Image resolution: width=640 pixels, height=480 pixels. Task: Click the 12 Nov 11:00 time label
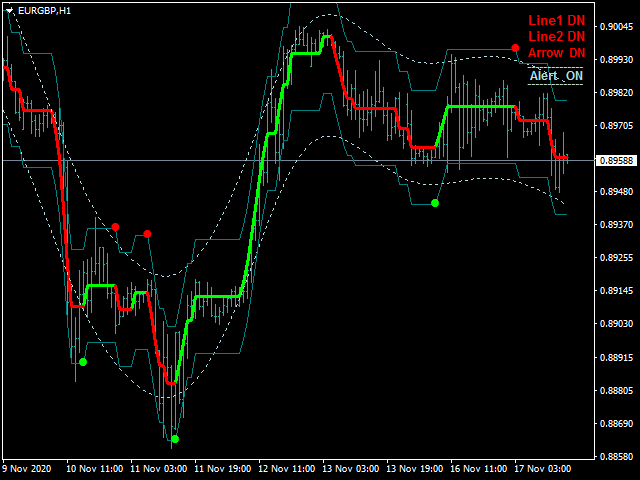pyautogui.click(x=285, y=468)
